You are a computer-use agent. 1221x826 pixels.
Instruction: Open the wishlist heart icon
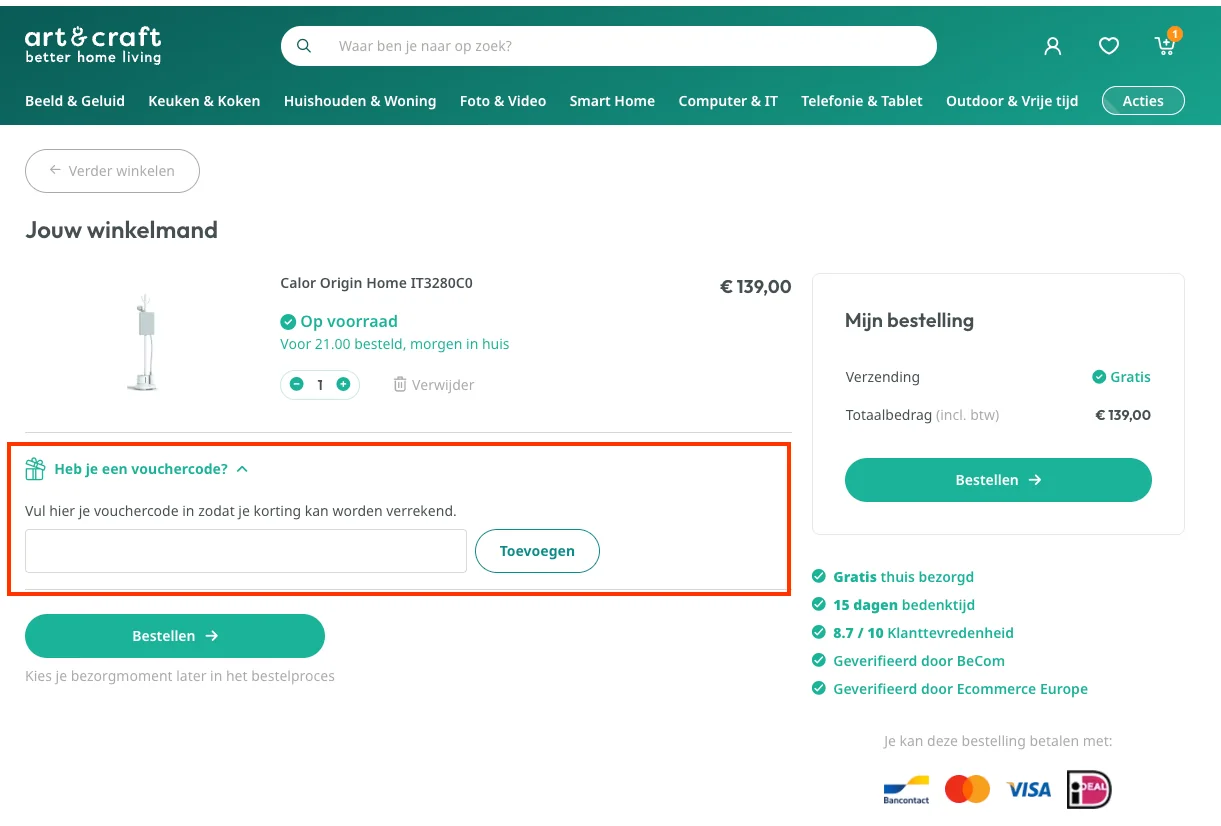click(x=1108, y=45)
